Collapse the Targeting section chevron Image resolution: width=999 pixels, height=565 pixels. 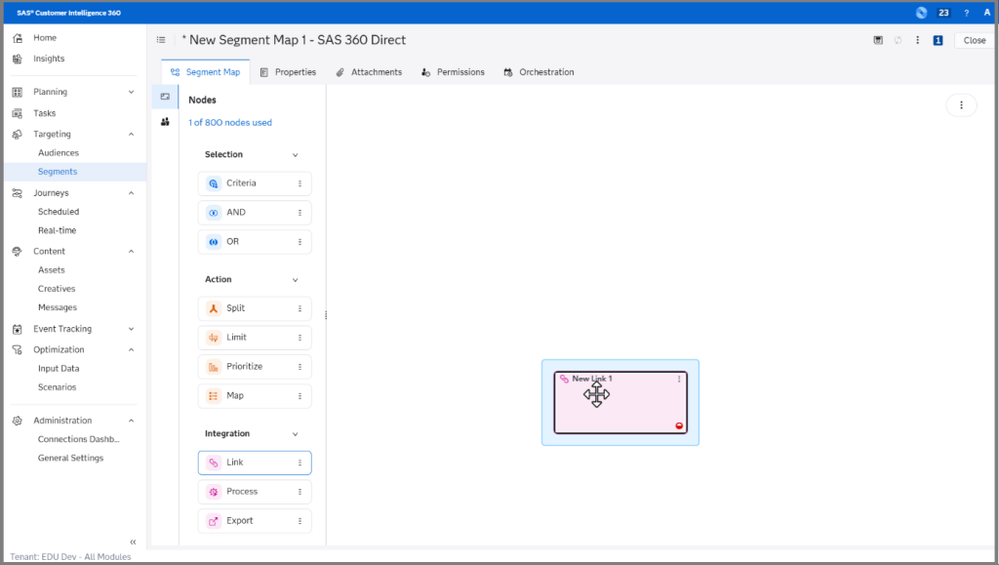pyautogui.click(x=131, y=134)
